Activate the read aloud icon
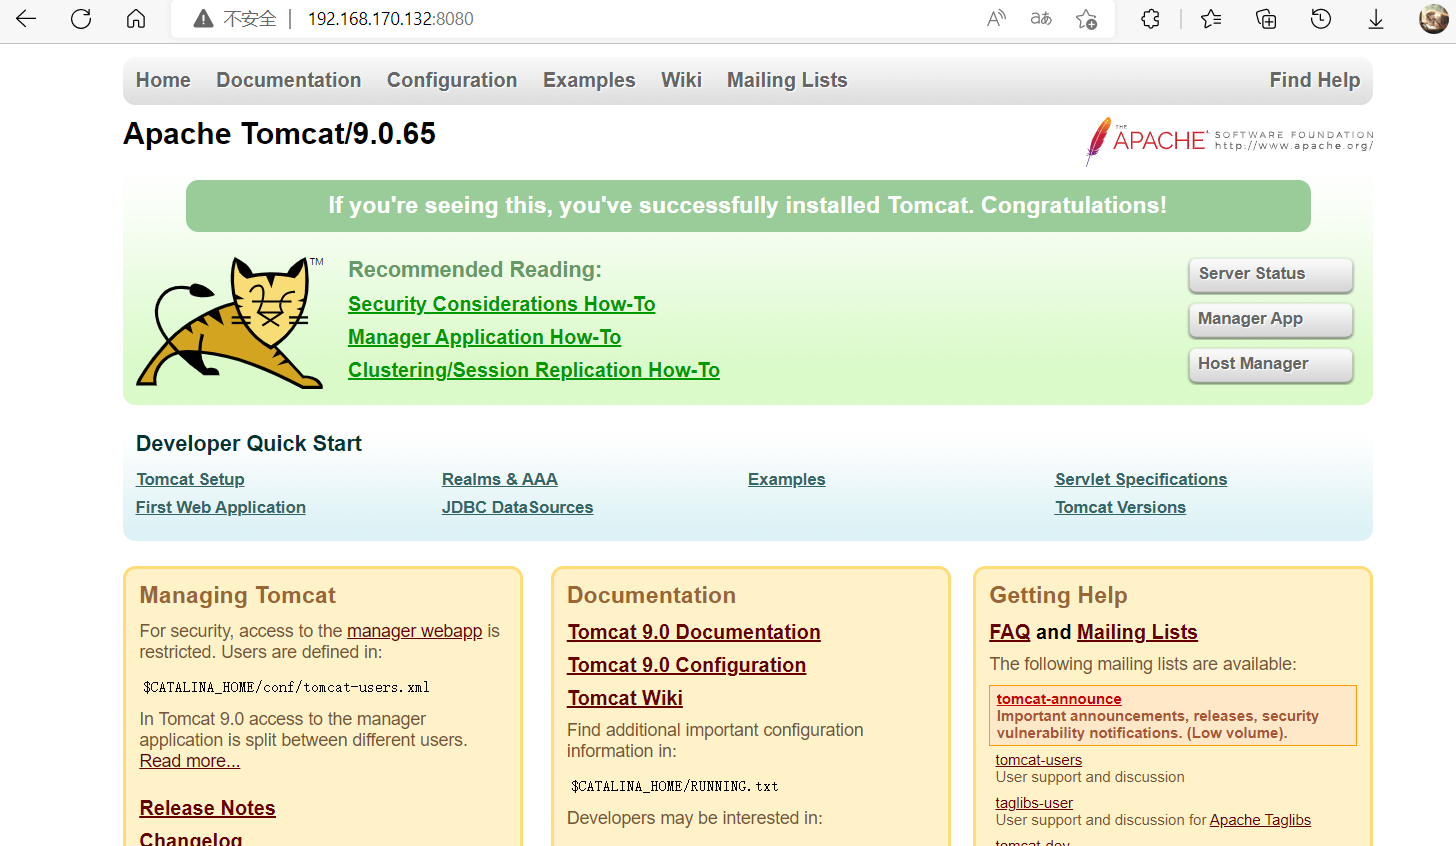 tap(996, 18)
